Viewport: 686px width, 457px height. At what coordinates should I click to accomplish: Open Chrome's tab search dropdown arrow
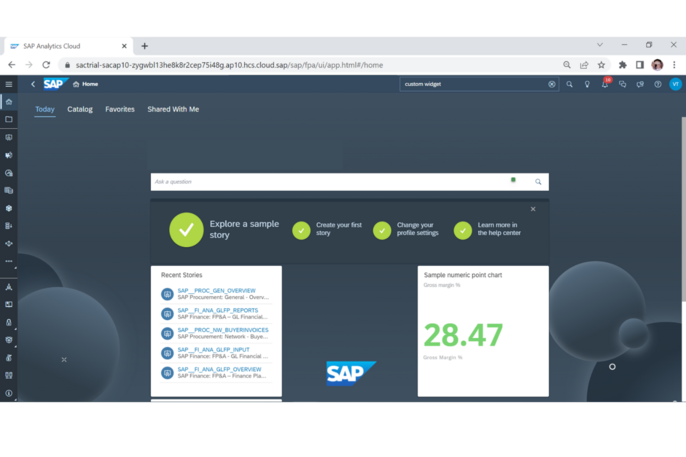click(x=599, y=45)
